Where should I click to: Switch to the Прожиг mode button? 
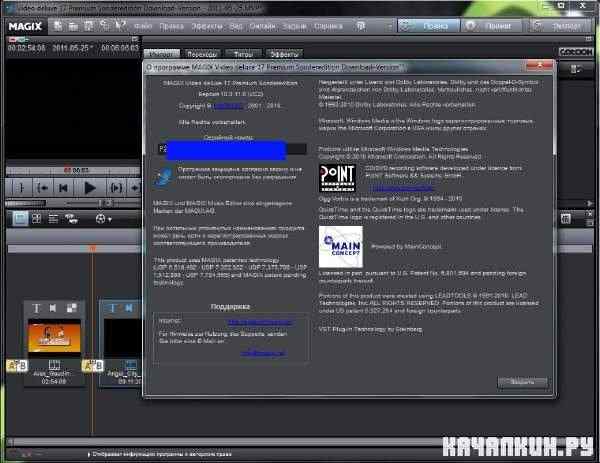(492, 26)
